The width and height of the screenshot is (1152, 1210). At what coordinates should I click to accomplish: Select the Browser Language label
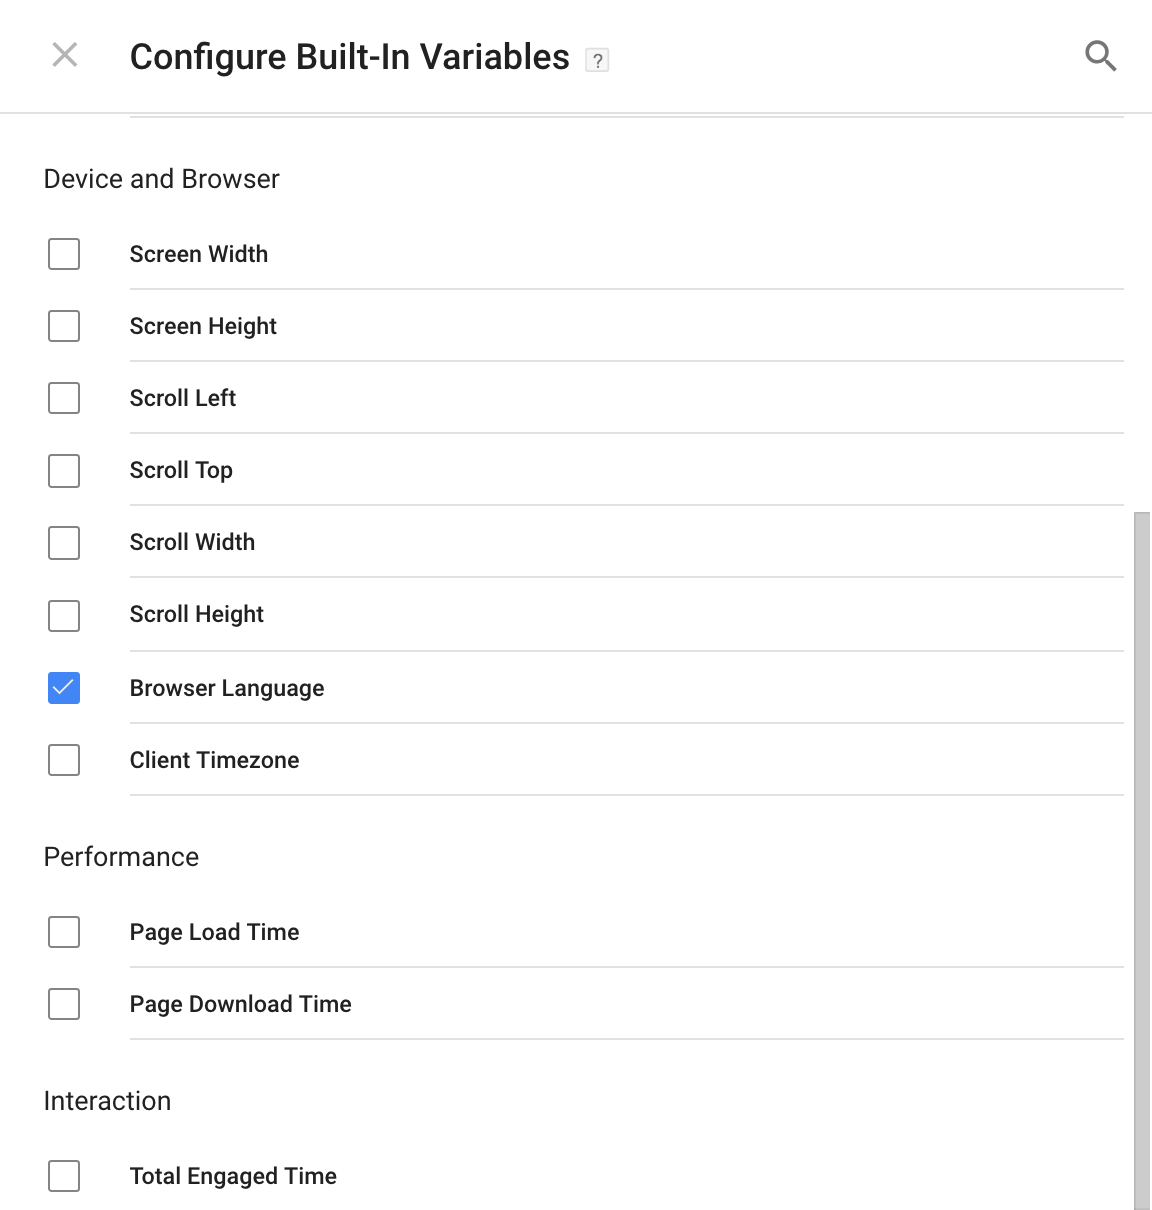click(227, 689)
